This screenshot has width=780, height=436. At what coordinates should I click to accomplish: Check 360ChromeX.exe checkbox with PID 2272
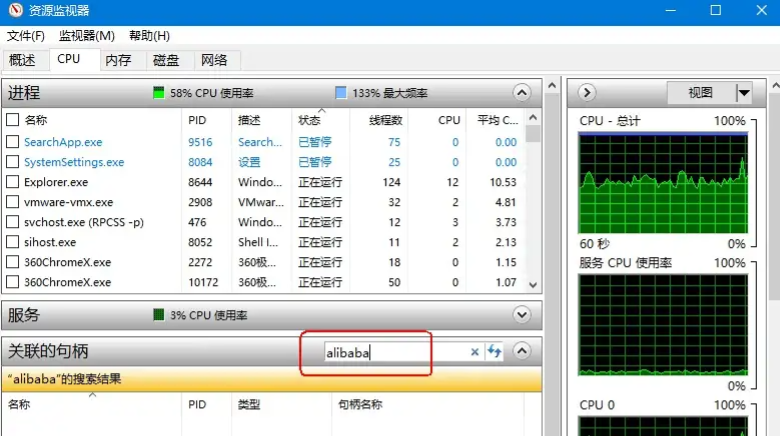(12, 262)
